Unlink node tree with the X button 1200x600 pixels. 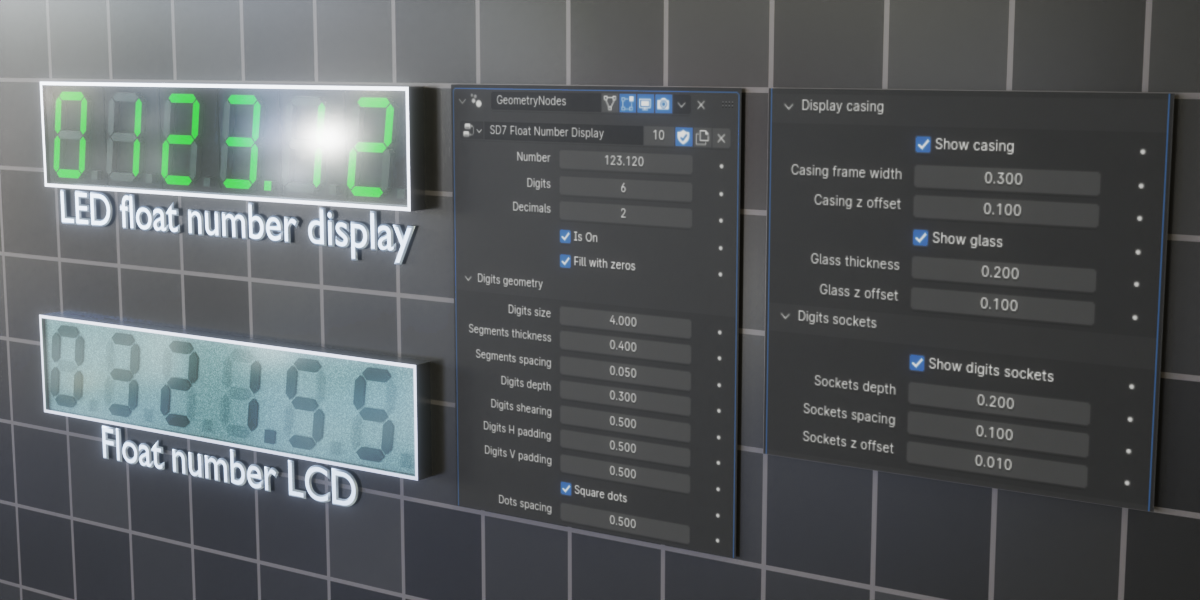coord(721,135)
